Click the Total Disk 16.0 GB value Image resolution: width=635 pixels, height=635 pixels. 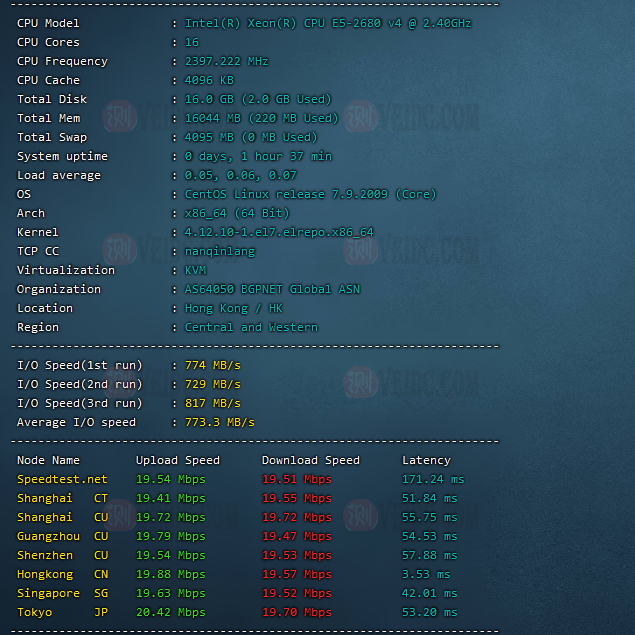(x=258, y=99)
